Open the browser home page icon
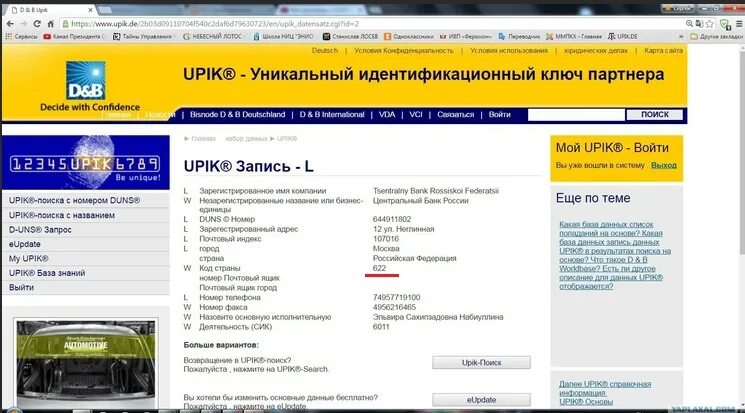 tap(50, 24)
